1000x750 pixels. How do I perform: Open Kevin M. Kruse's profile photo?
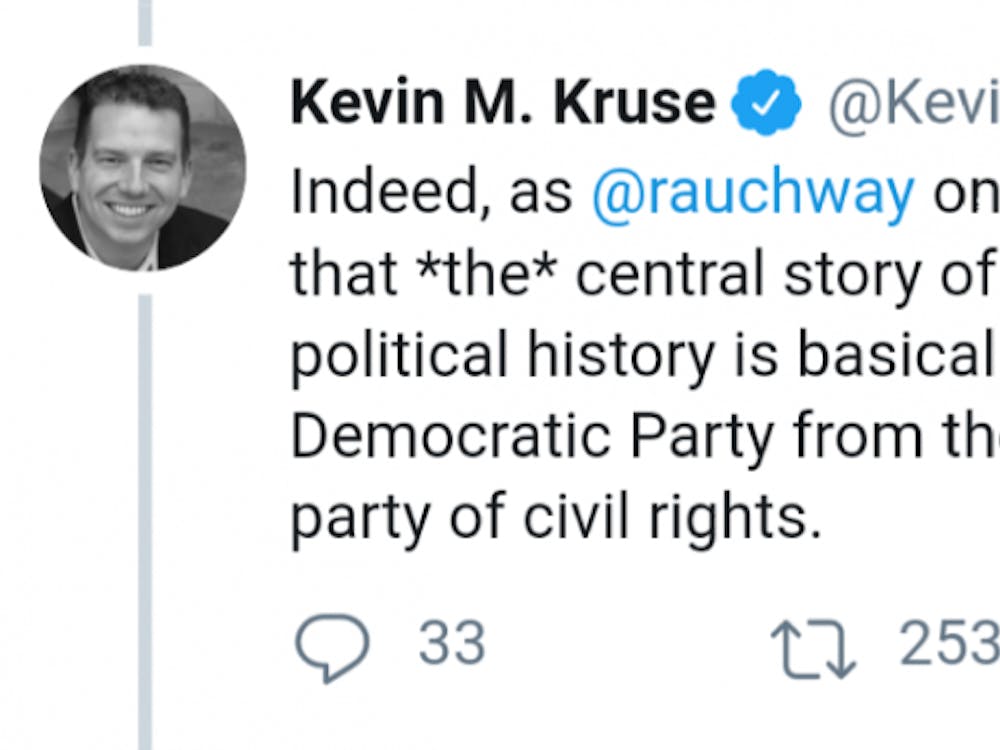[142, 168]
